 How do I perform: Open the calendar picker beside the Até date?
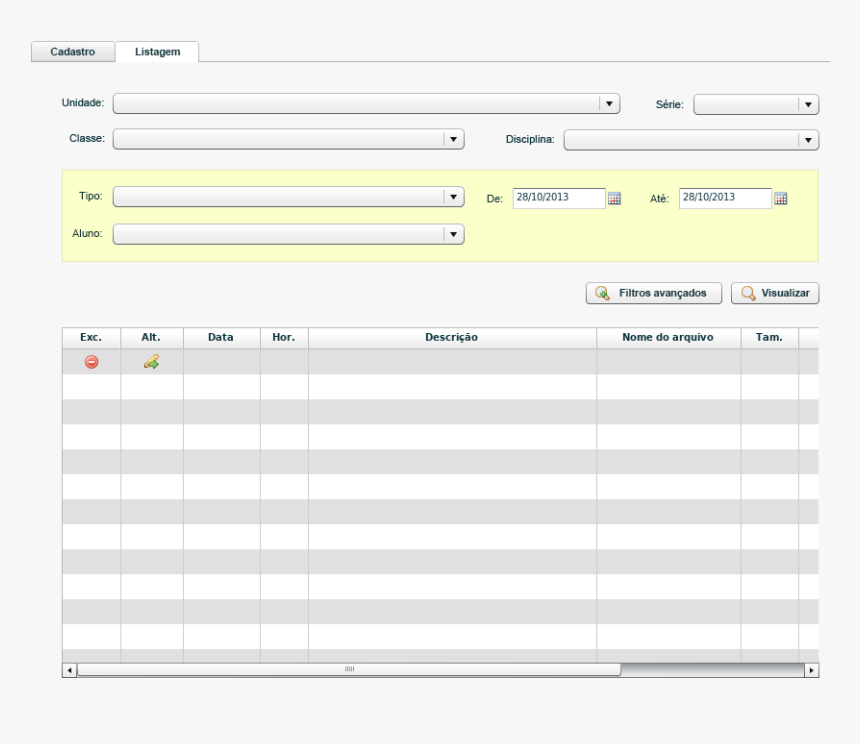point(781,198)
